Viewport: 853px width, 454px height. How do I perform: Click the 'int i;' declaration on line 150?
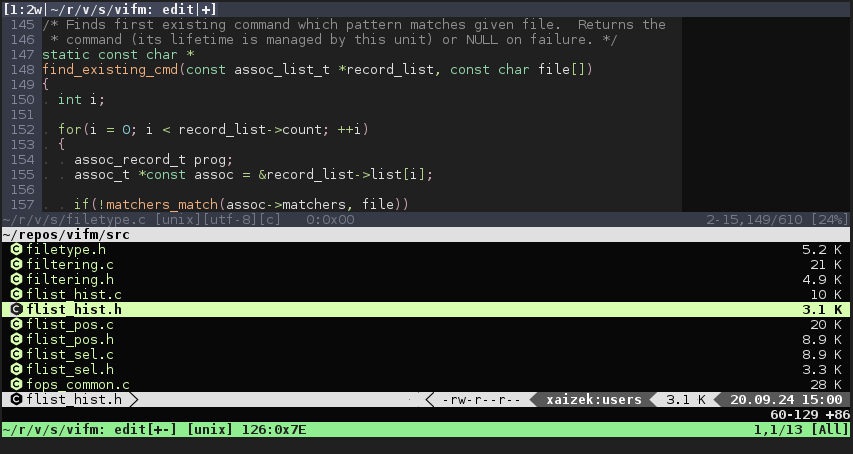[x=82, y=99]
